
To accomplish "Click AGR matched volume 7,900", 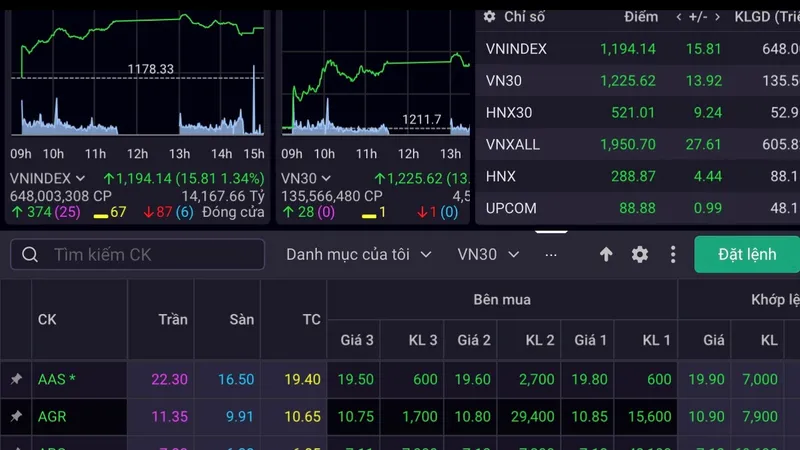I will (760, 416).
